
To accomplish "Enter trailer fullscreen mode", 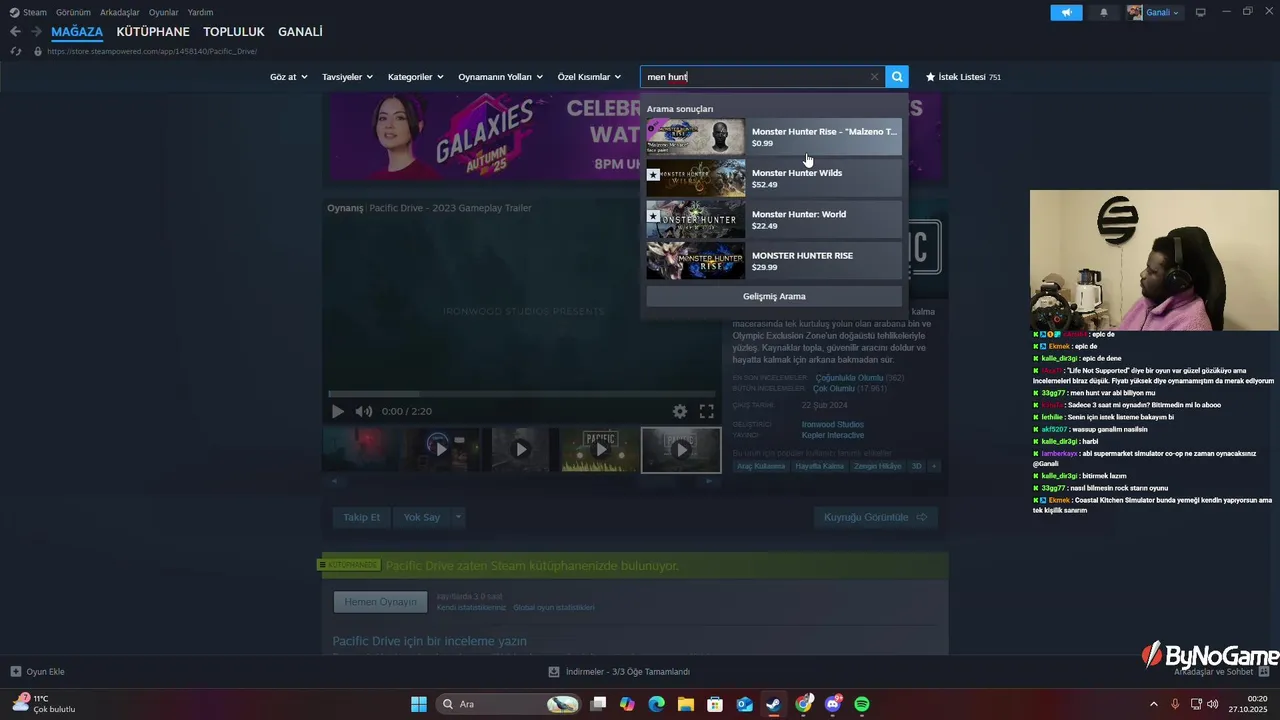I will (x=706, y=411).
